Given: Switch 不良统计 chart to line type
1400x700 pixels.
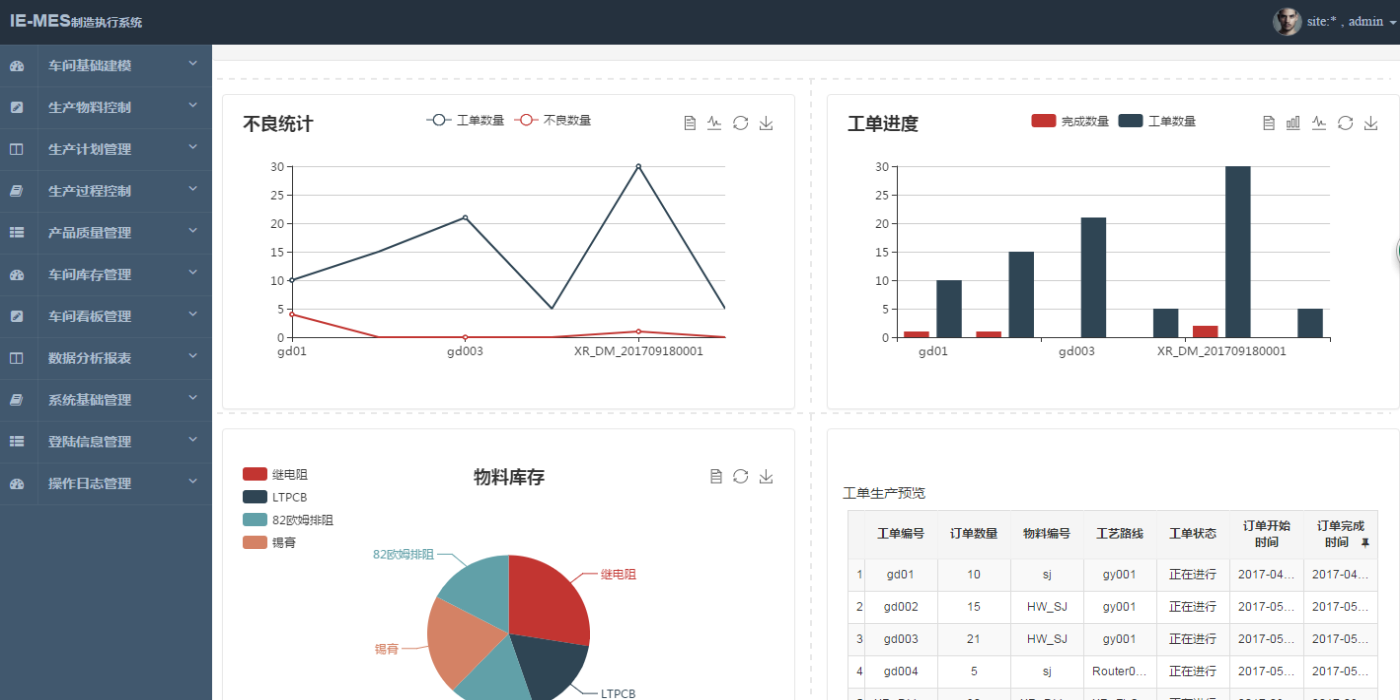Looking at the screenshot, I should pos(714,123).
